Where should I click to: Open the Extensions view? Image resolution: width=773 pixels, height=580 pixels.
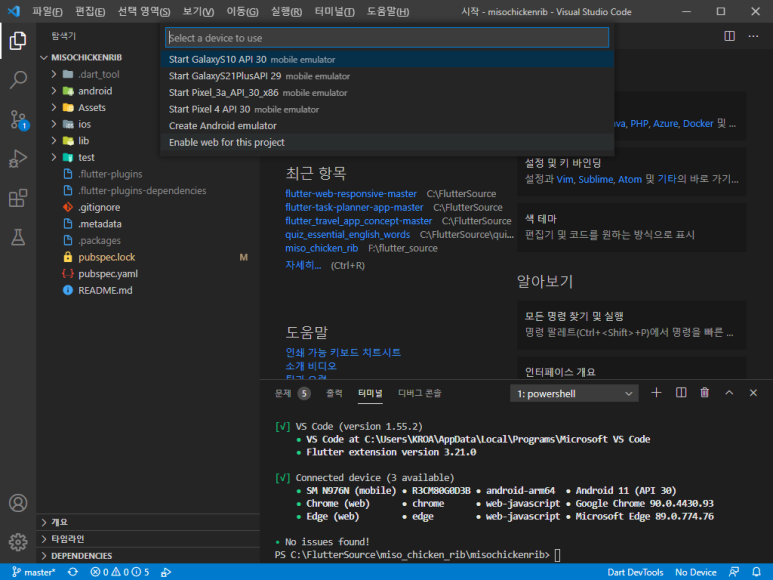click(18, 198)
